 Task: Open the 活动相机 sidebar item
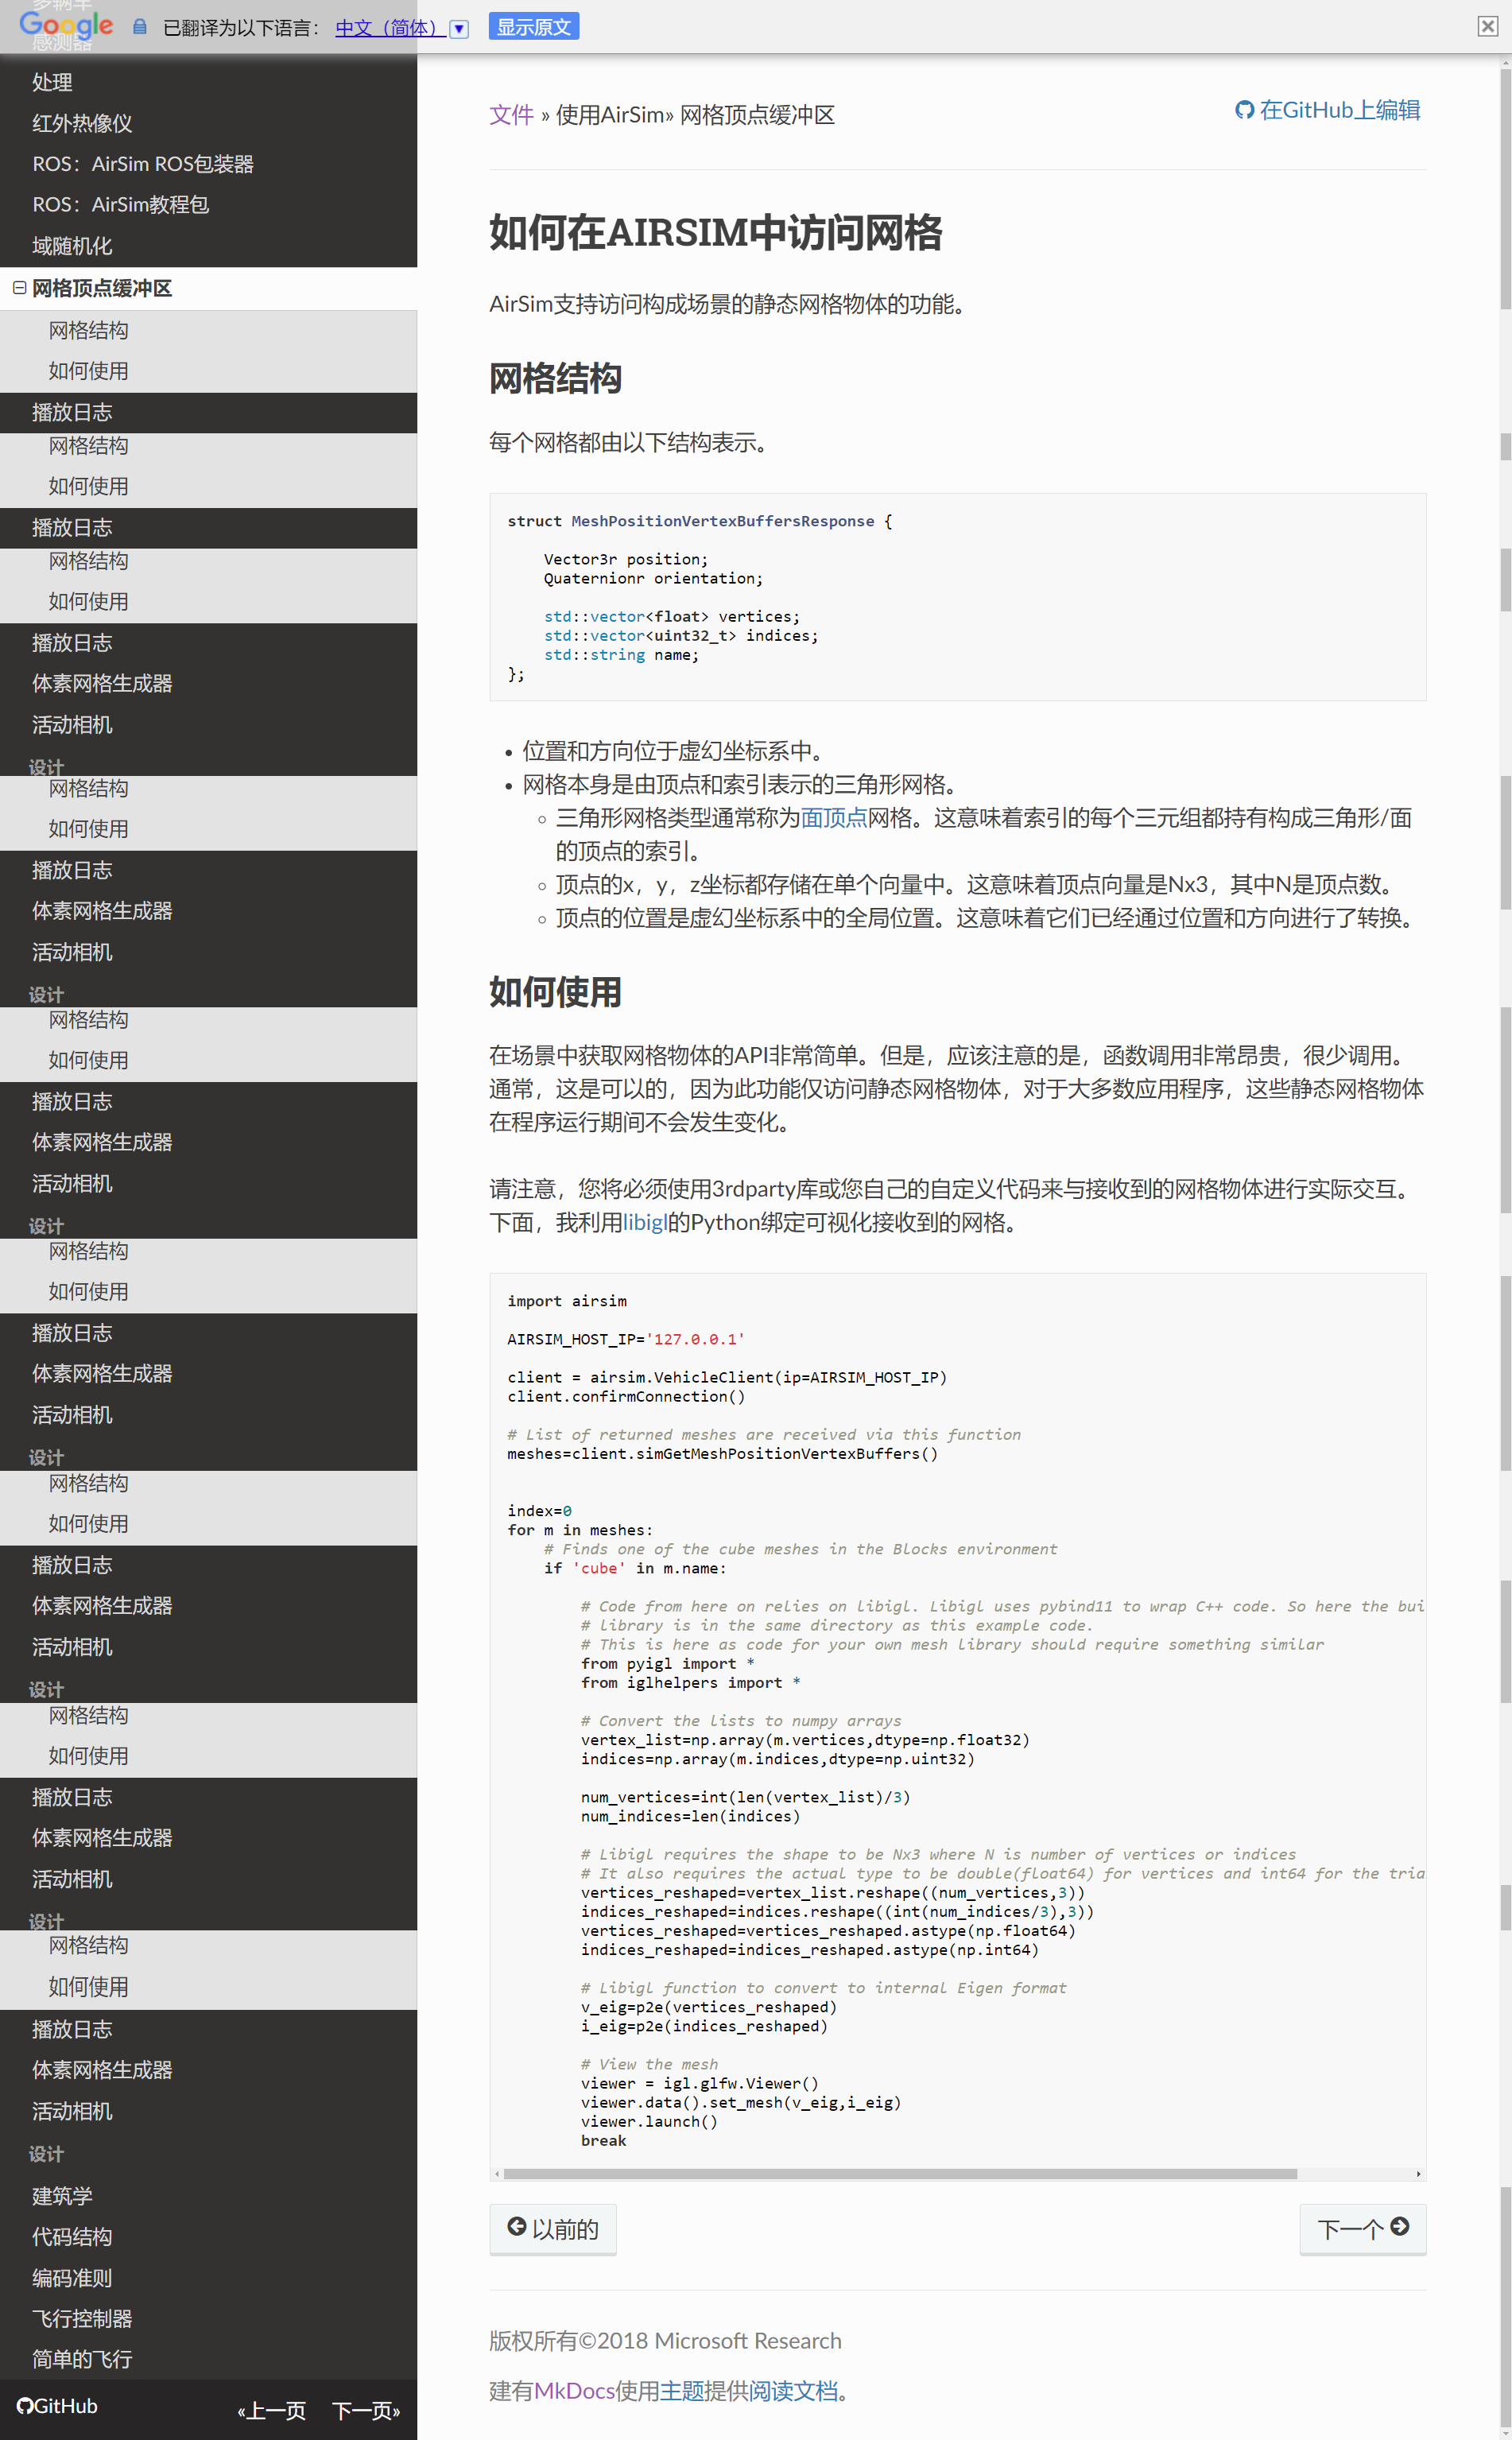point(71,725)
